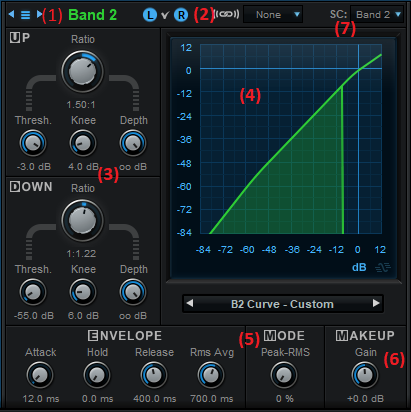Click the check mark between L and R
Image resolution: width=411 pixels, height=412 pixels.
click(x=165, y=15)
